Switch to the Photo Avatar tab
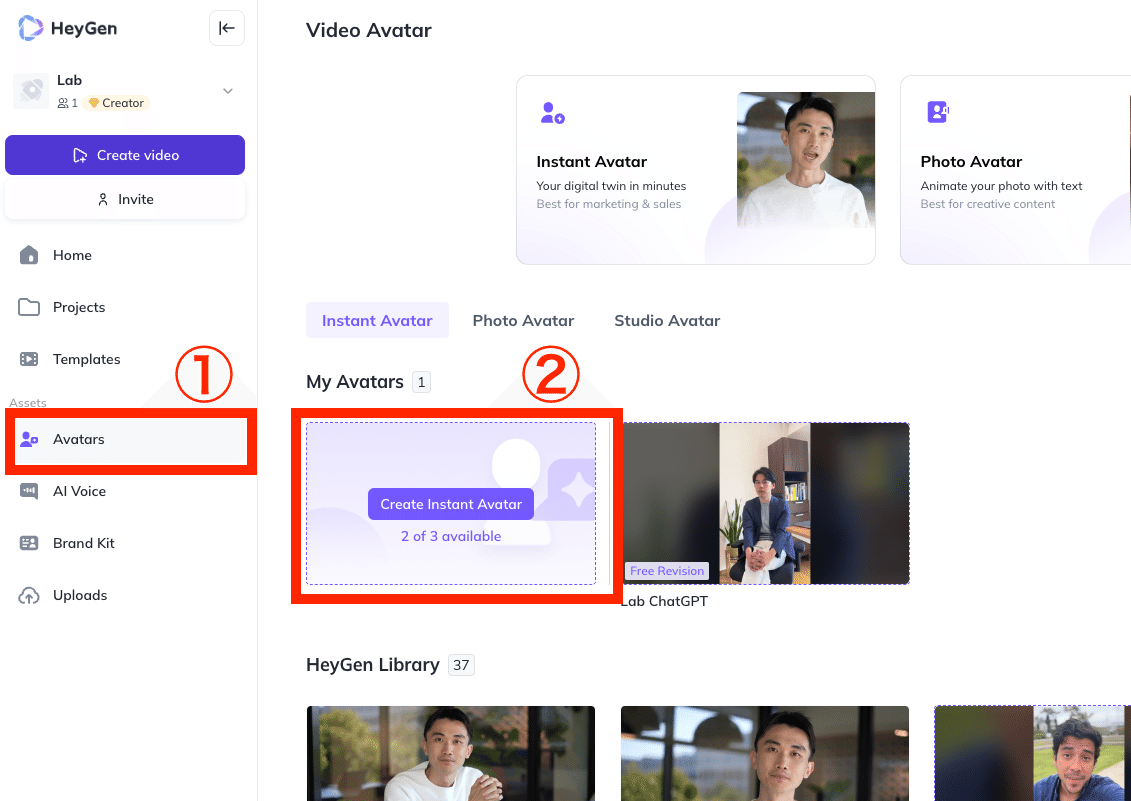The image size is (1131, 801). tap(523, 321)
